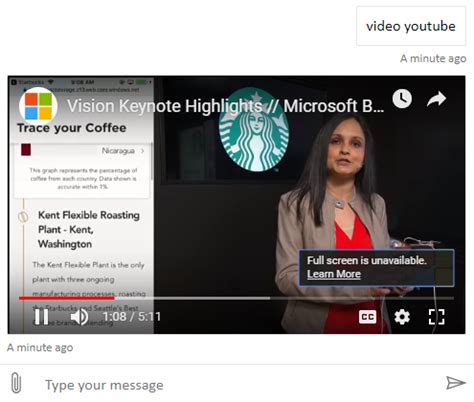Open video settings gear icon
The height and width of the screenshot is (402, 474).
[x=402, y=317]
